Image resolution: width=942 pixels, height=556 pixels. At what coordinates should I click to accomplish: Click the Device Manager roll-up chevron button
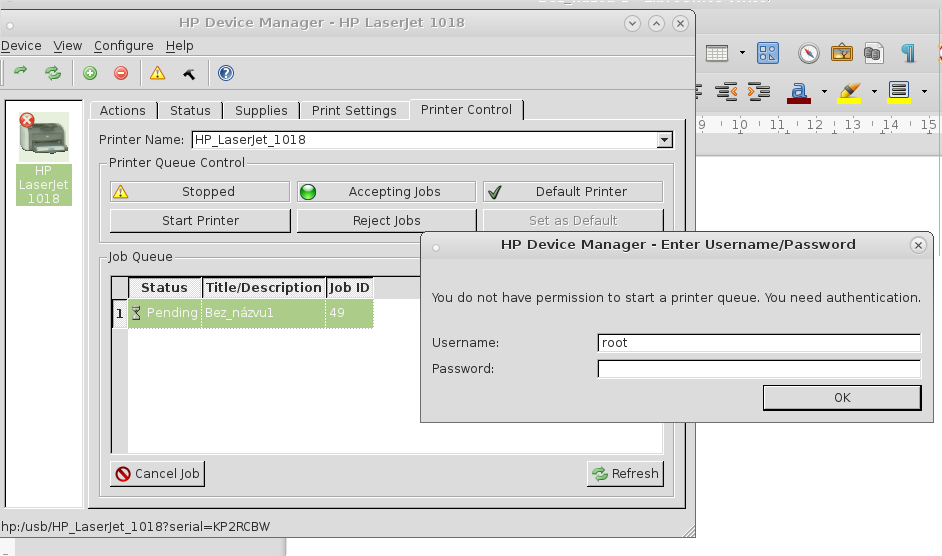pyautogui.click(x=632, y=23)
